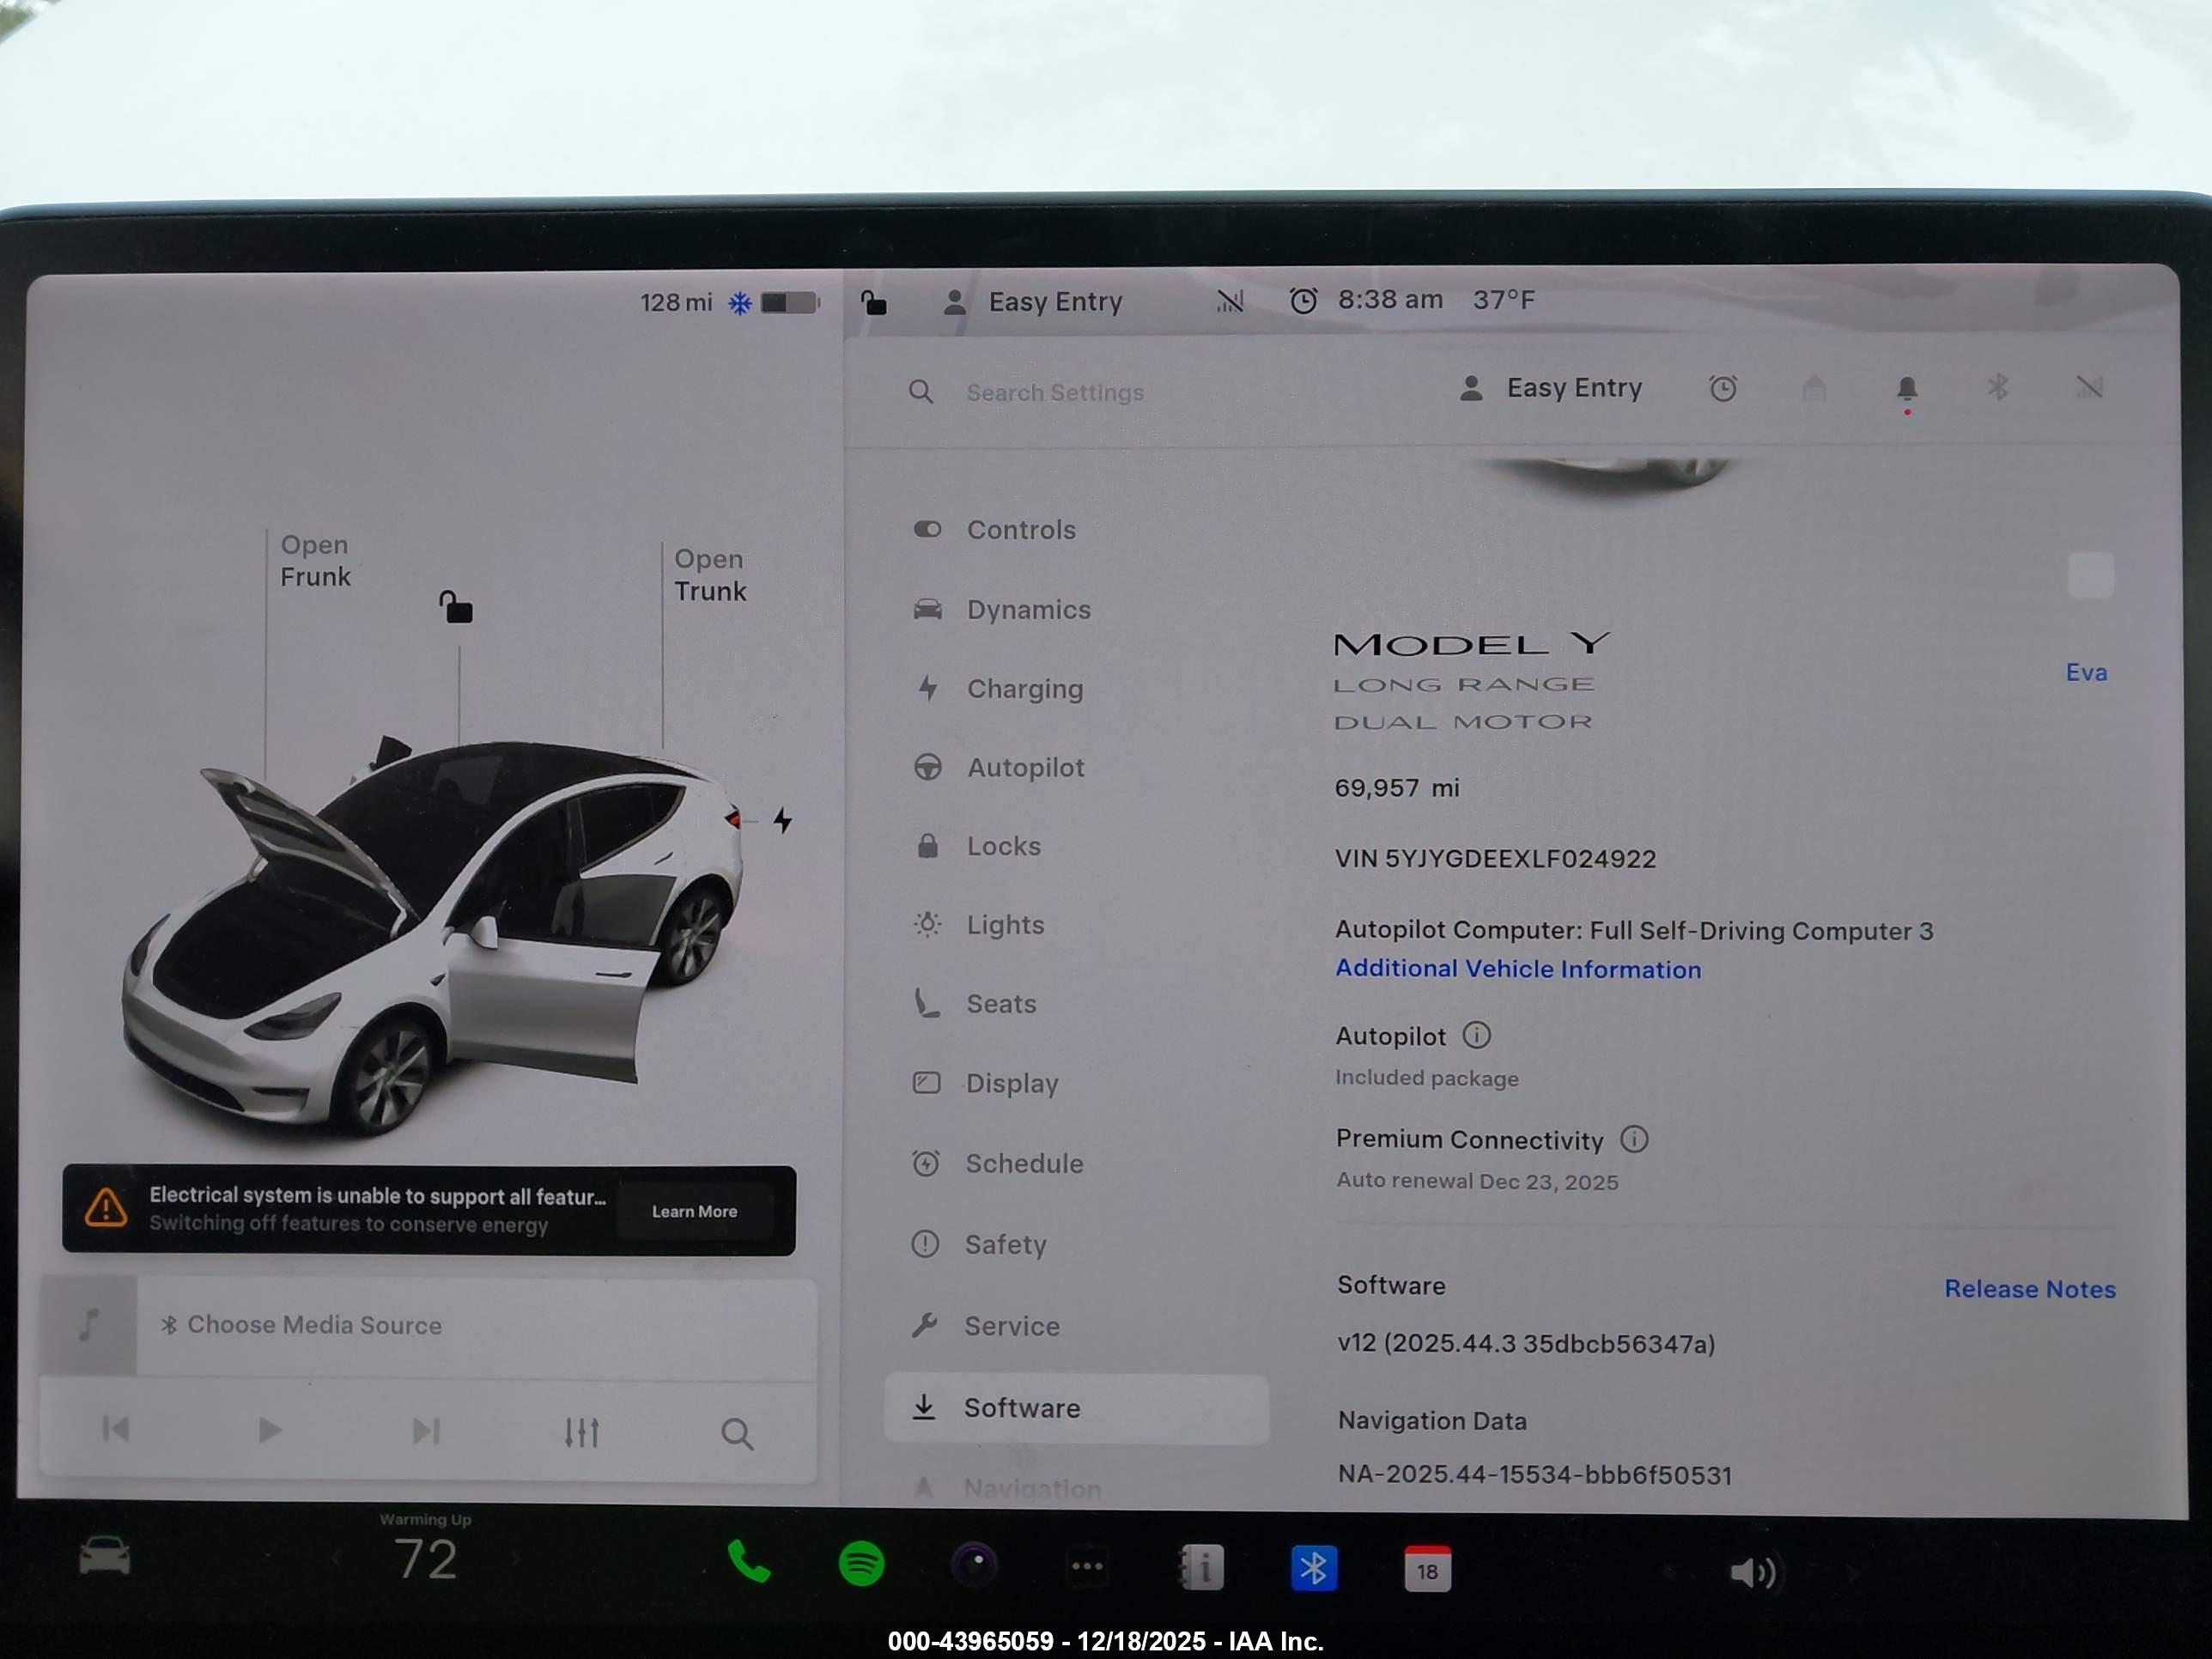The width and height of the screenshot is (2212, 1659).
Task: Tap the Premium Connectivity info icon
Action: coord(1634,1139)
